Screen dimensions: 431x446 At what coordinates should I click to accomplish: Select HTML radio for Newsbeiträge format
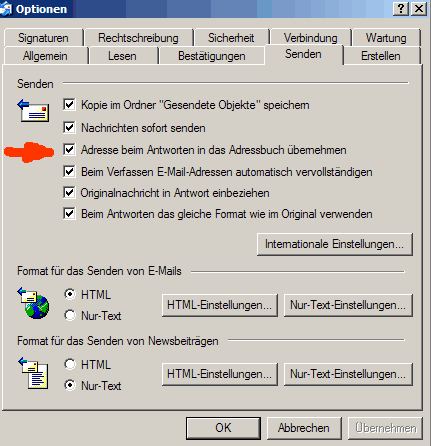pos(70,364)
